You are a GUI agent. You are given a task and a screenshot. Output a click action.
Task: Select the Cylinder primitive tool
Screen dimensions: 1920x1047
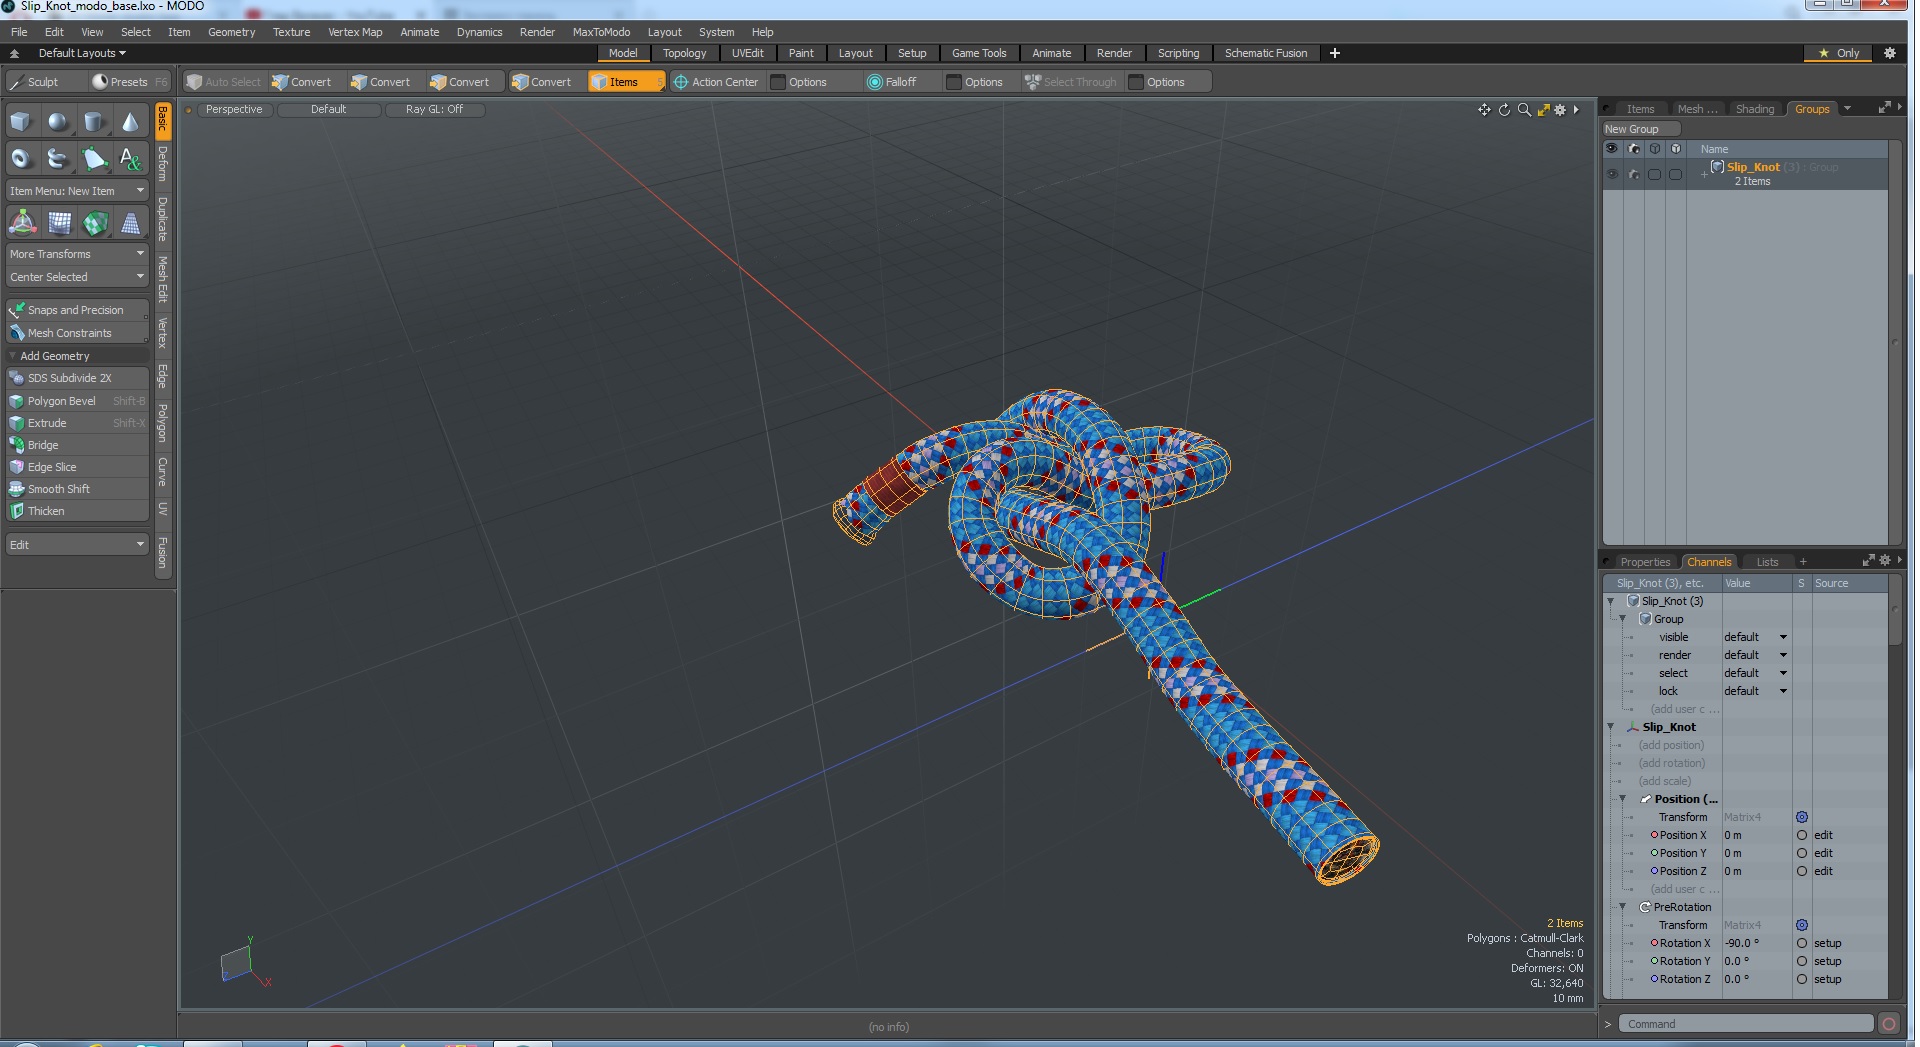coord(94,122)
